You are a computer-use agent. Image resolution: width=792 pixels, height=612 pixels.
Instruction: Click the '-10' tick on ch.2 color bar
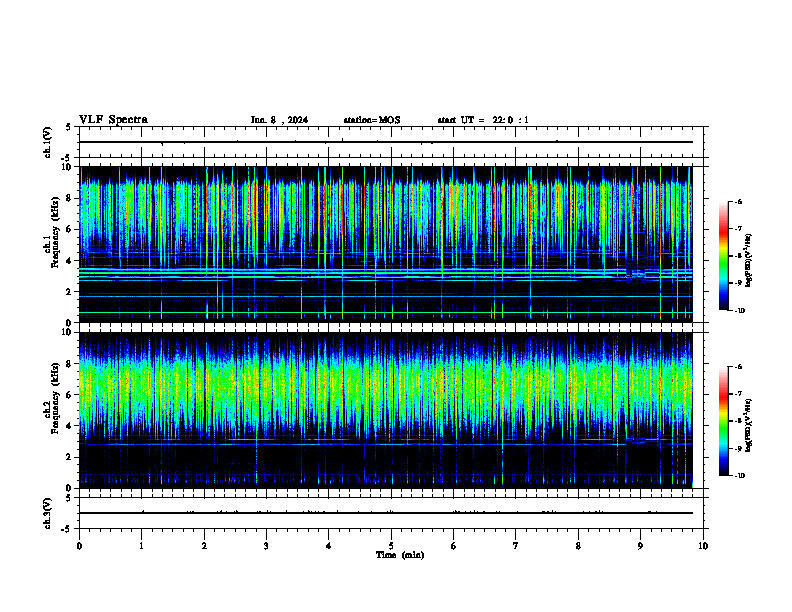740,476
